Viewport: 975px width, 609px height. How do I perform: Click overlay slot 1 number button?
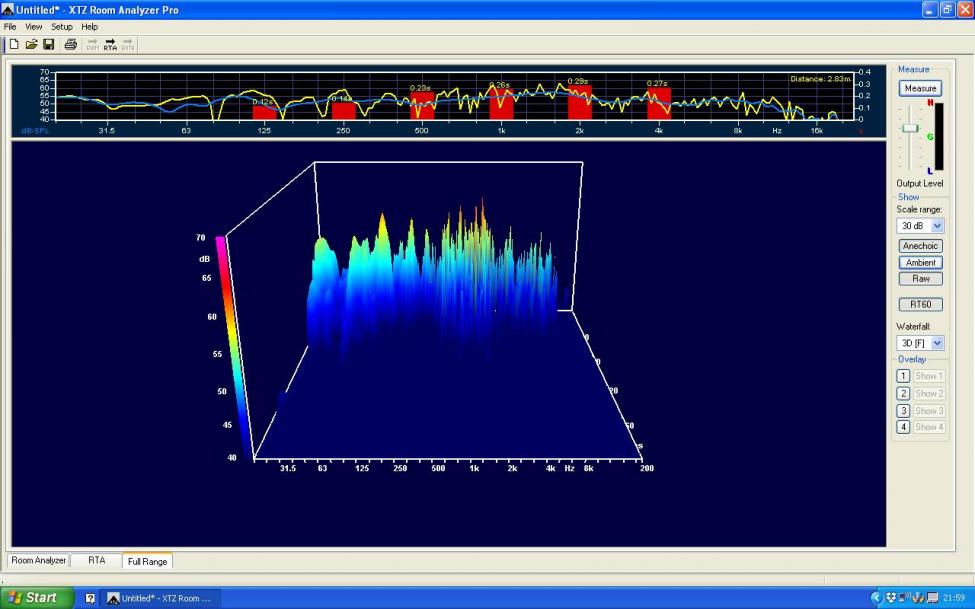903,376
